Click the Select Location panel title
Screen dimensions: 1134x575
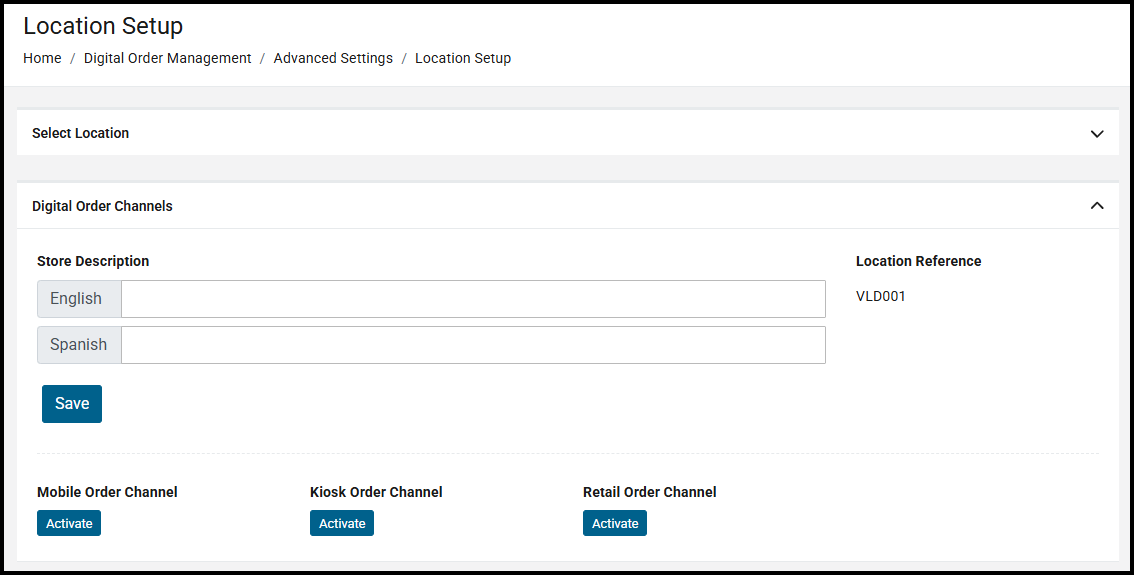point(80,133)
